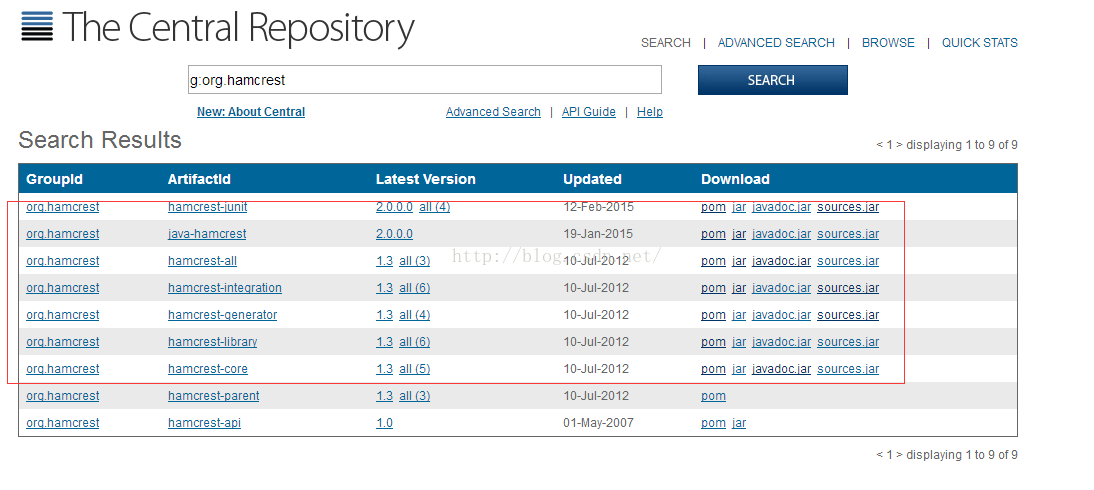Open java-hamcrest artifact link
The height and width of the screenshot is (490, 1094).
click(207, 234)
